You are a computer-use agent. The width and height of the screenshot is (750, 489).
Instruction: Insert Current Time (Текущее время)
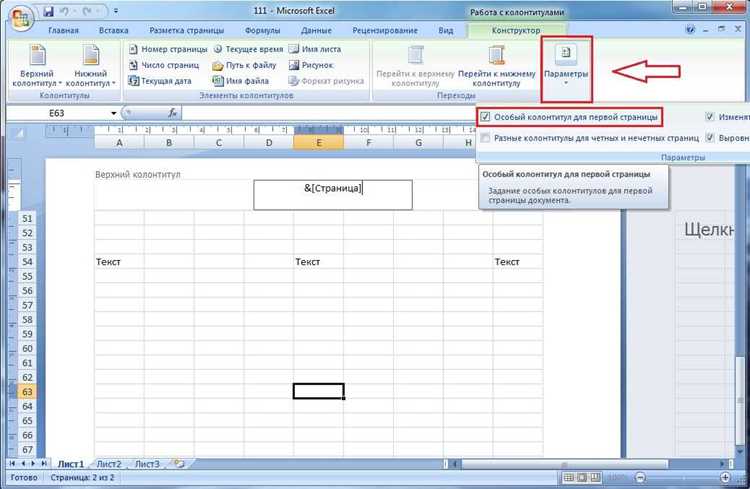(248, 49)
